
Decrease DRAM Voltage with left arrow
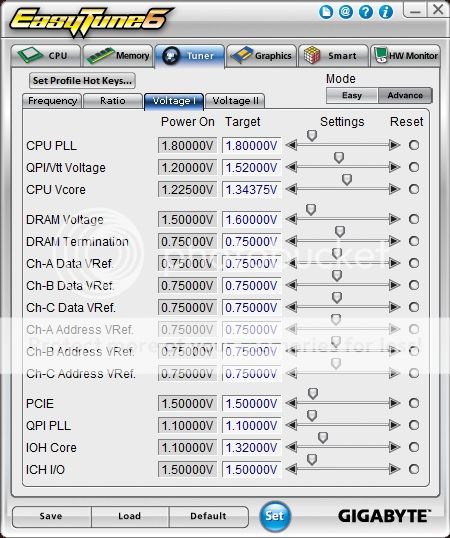click(291, 219)
